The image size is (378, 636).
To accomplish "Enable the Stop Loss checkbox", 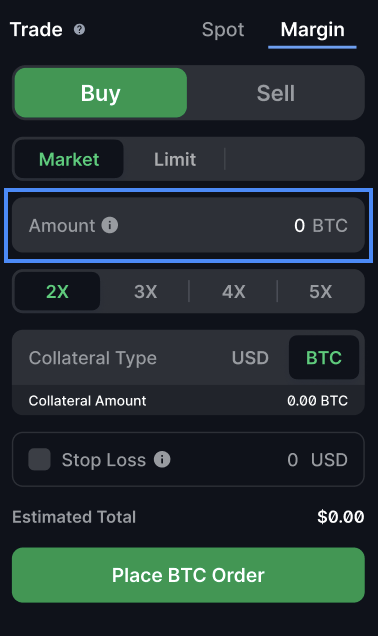I will coord(39,459).
